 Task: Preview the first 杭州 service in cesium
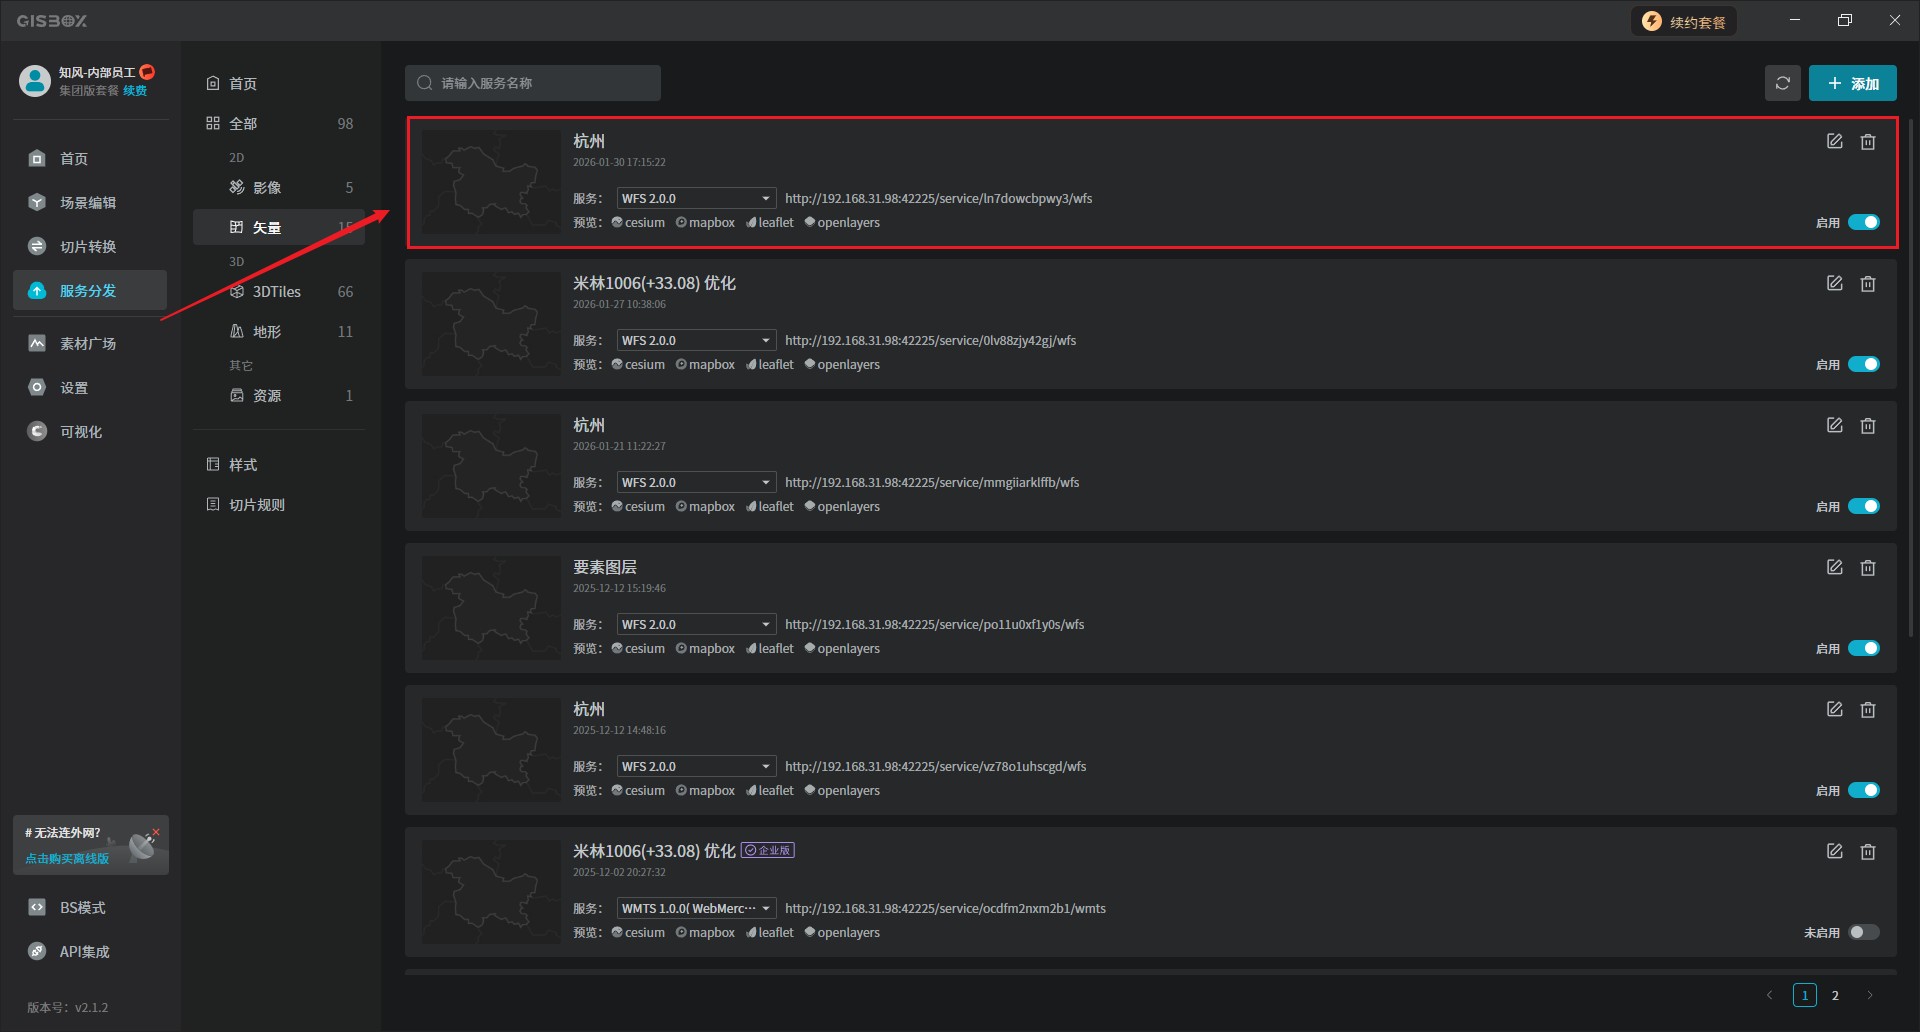(x=638, y=223)
